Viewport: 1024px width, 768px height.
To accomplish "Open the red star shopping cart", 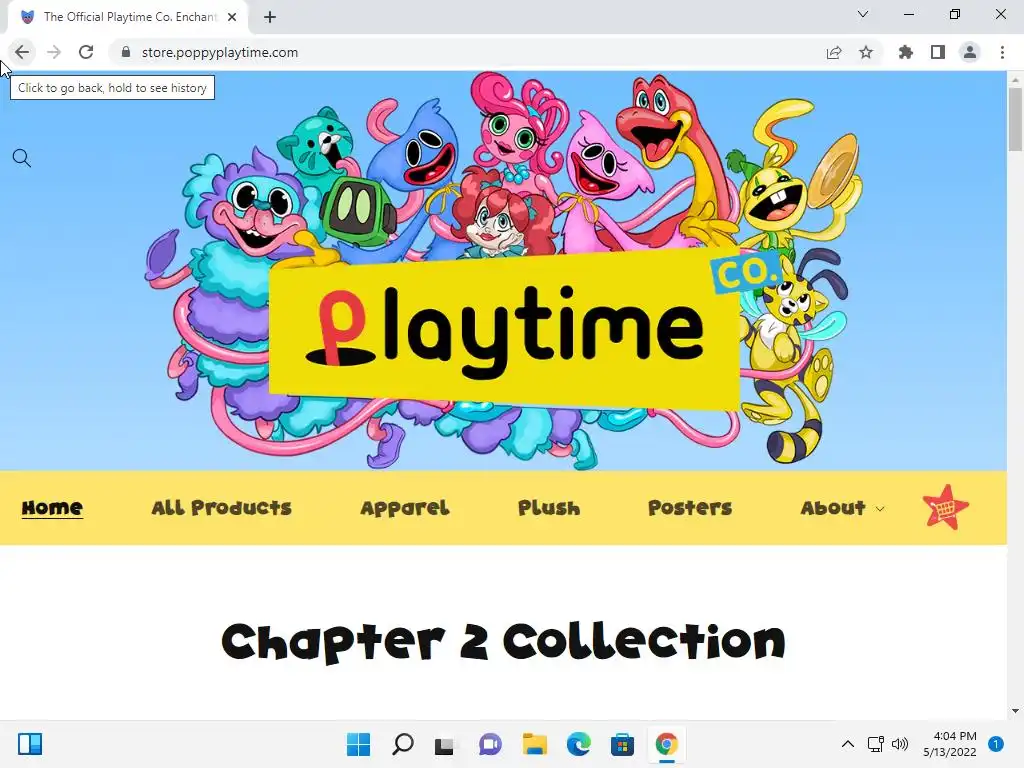I will (946, 507).
